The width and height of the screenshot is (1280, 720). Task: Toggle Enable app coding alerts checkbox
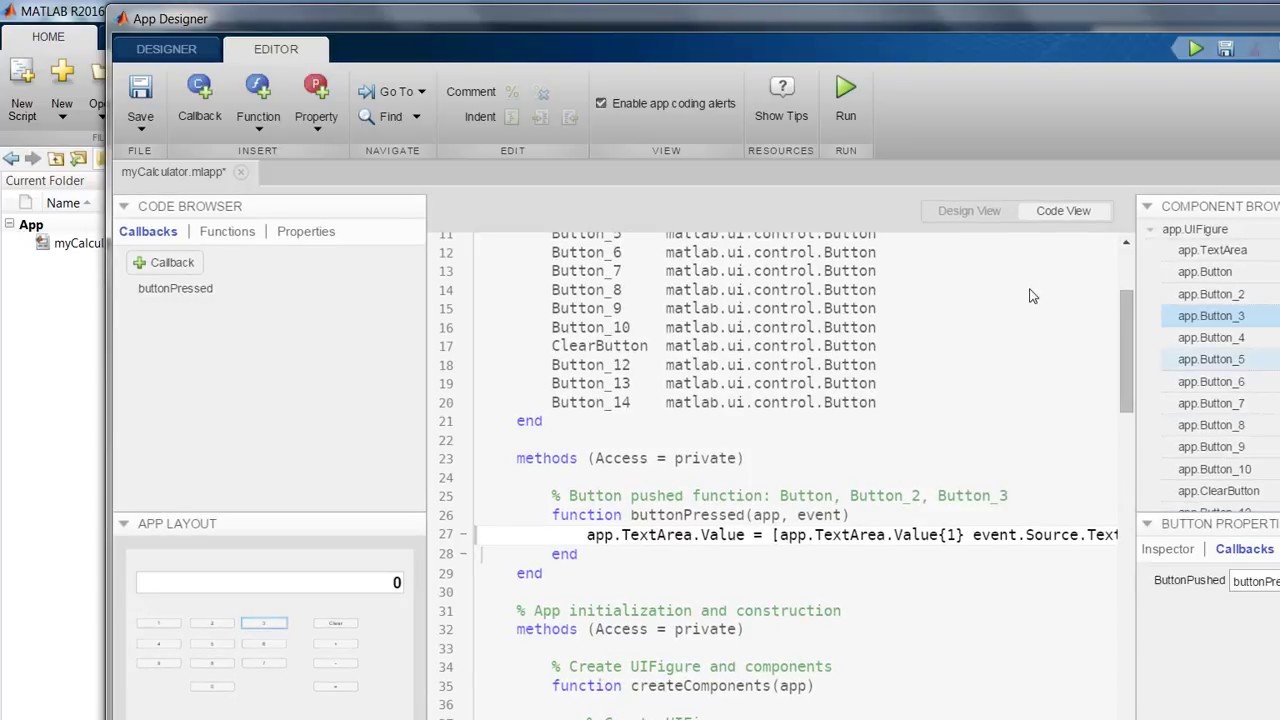point(601,103)
